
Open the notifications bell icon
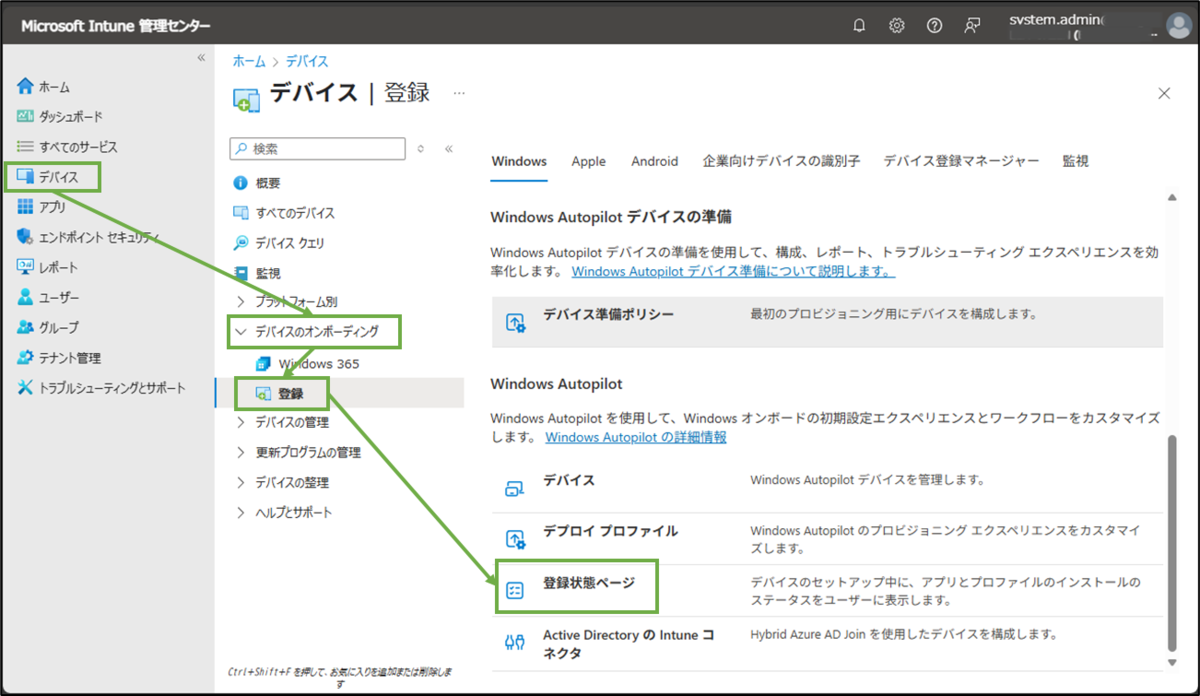tap(859, 26)
